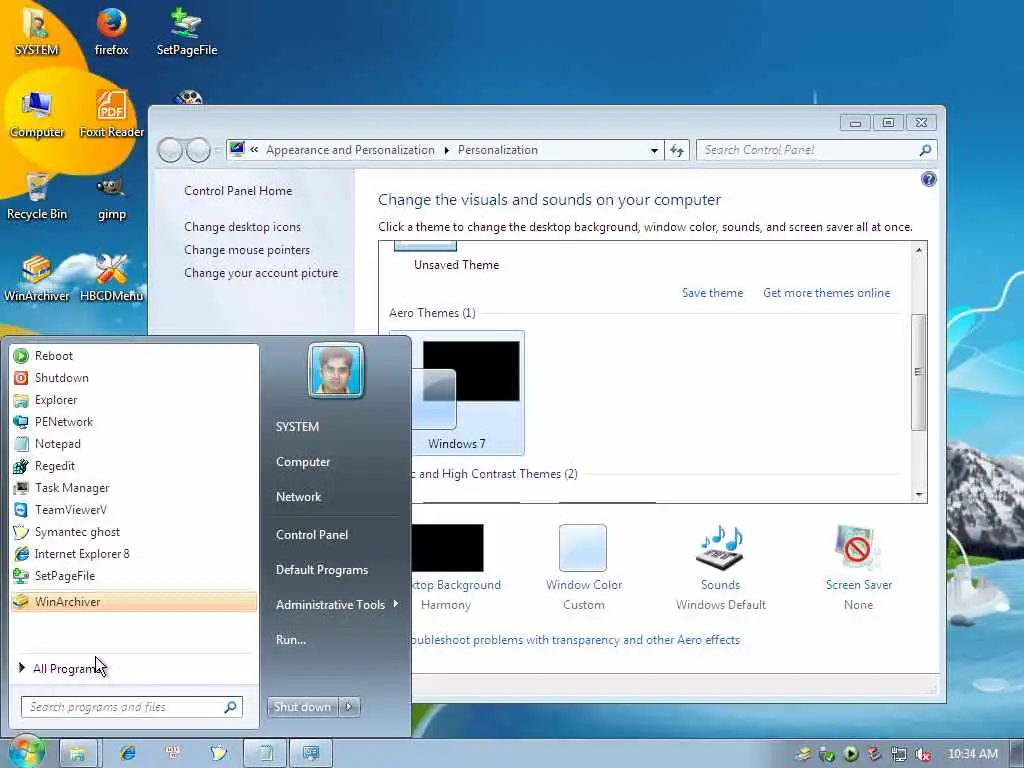Launch TeamViewerV from the Start menu
The image size is (1024, 768).
[134, 510]
